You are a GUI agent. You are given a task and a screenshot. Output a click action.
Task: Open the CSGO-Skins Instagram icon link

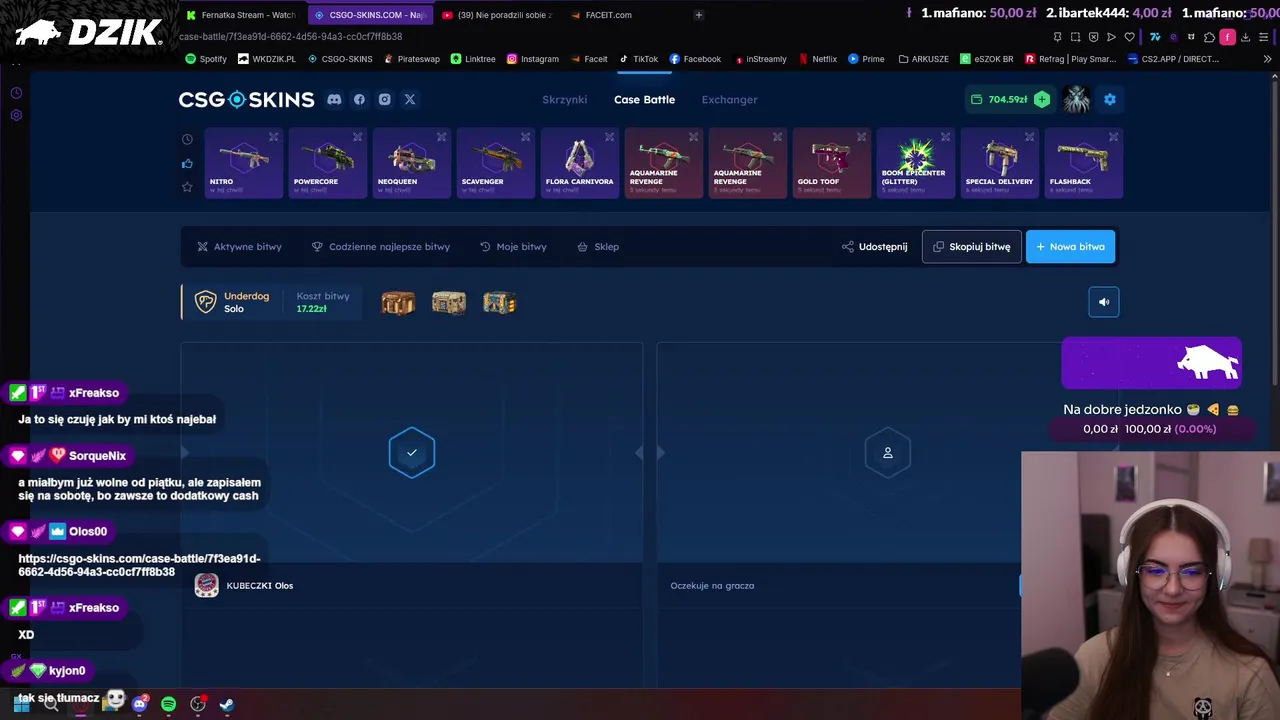384,99
